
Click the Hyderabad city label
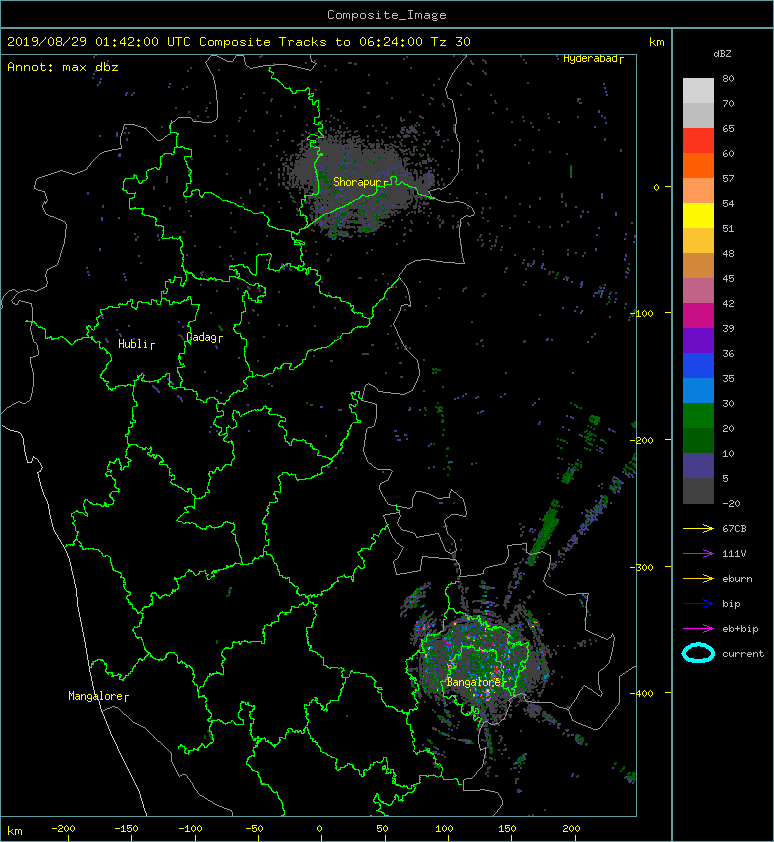coord(590,59)
